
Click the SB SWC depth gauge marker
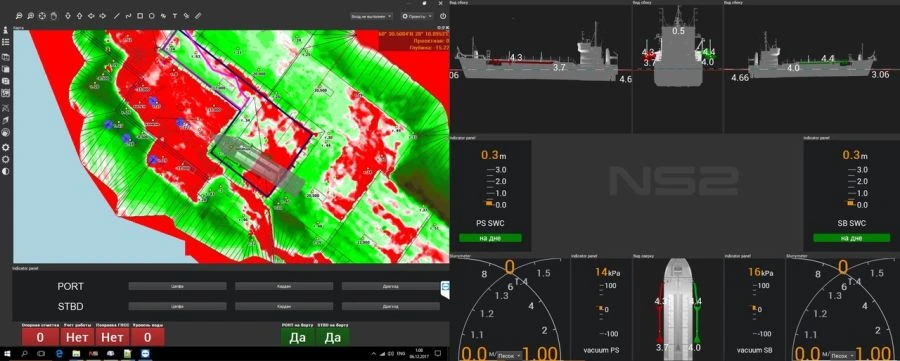click(x=851, y=203)
